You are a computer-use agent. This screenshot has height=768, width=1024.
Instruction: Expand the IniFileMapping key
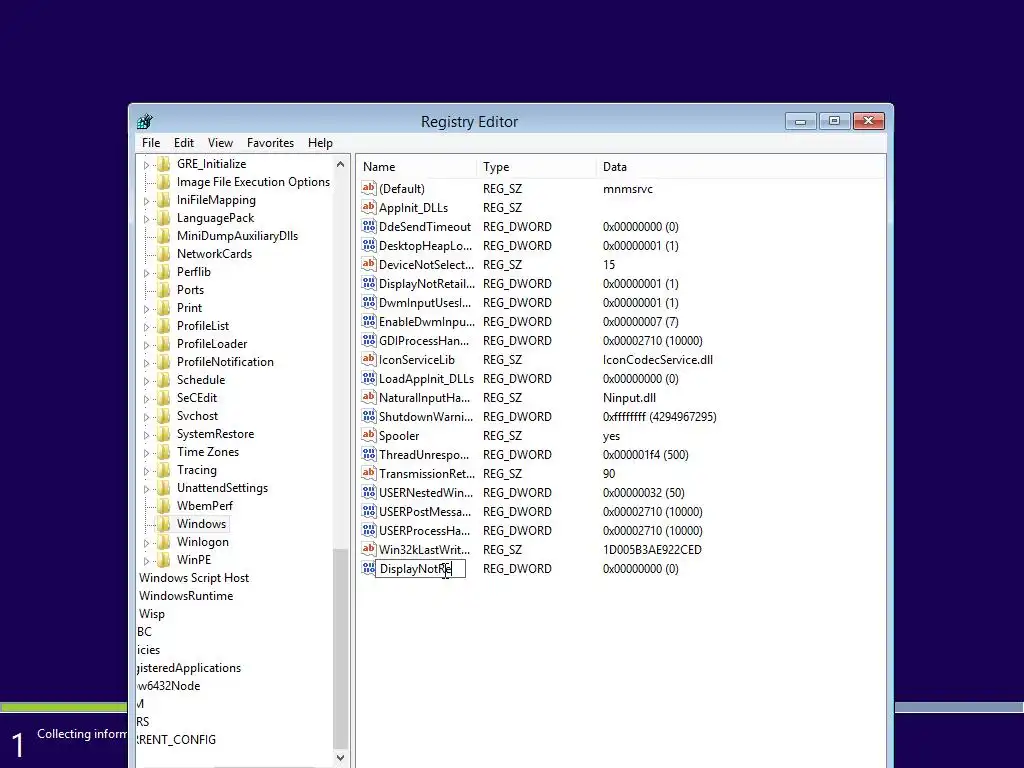(x=146, y=200)
